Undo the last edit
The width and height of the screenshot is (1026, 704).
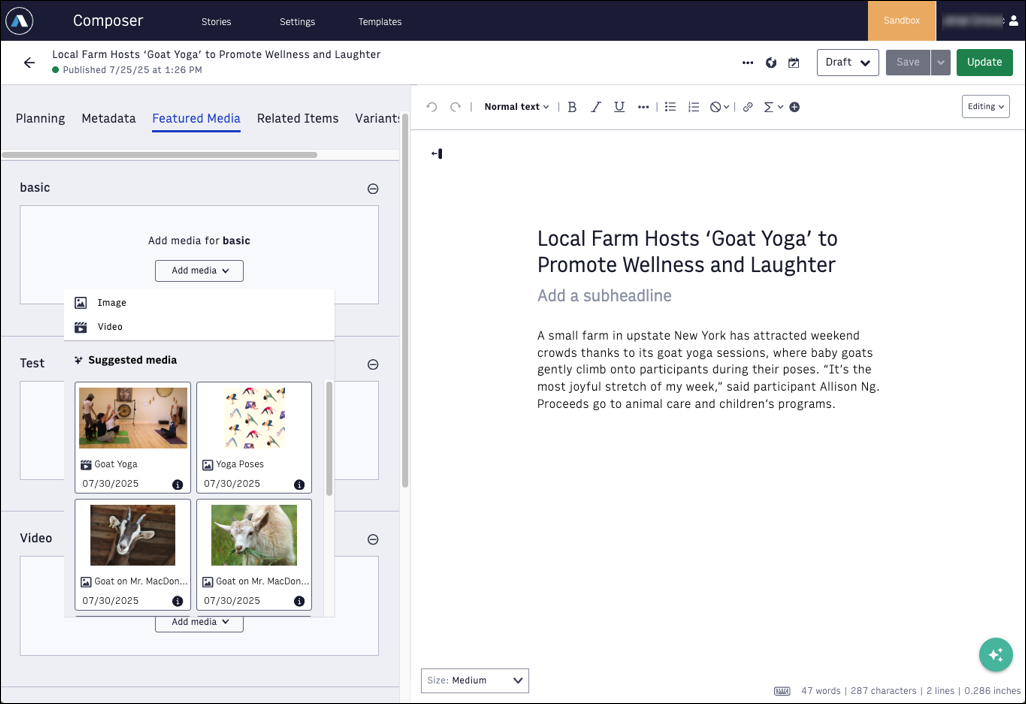(432, 107)
